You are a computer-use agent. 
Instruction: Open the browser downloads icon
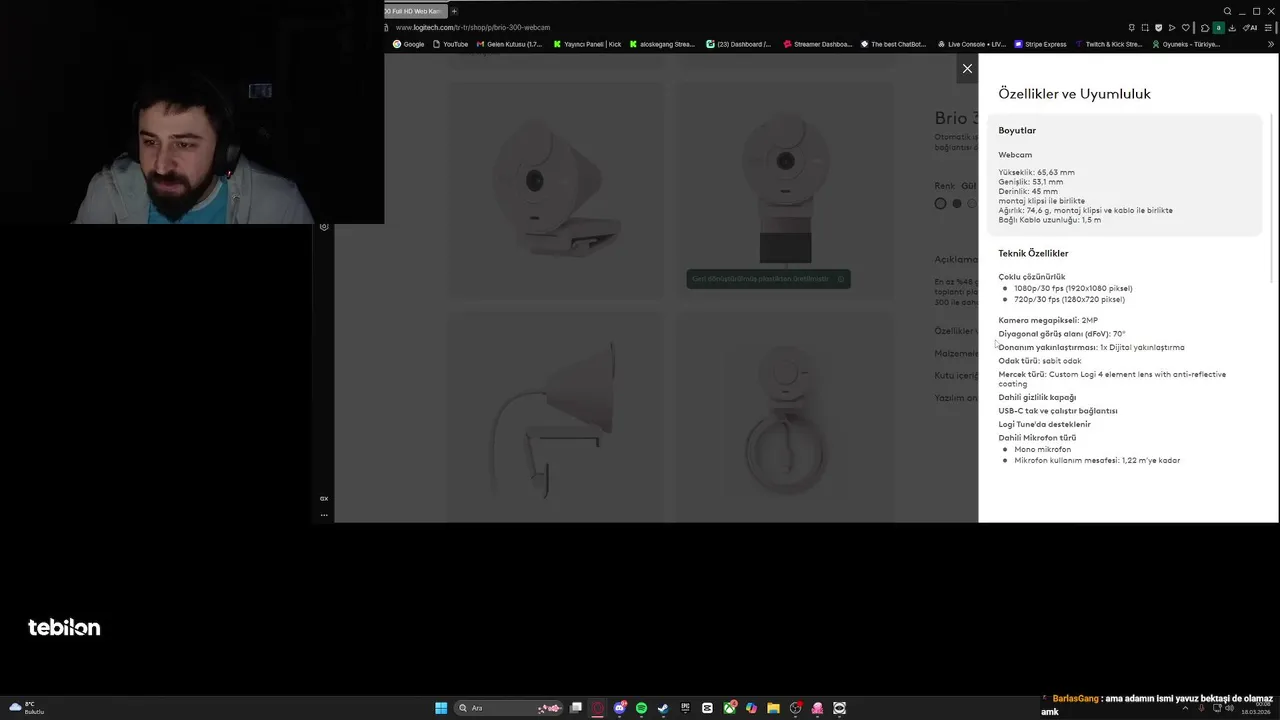(1232, 27)
